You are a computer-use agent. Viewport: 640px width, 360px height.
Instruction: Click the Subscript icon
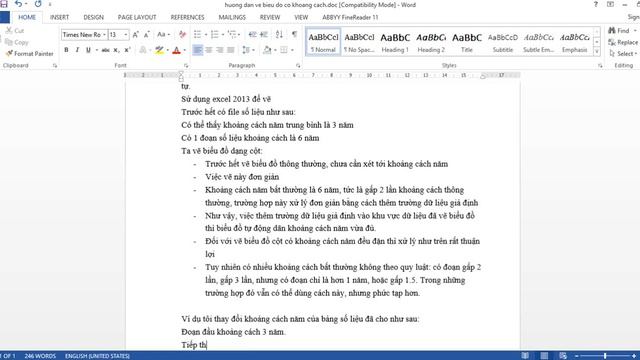click(116, 50)
